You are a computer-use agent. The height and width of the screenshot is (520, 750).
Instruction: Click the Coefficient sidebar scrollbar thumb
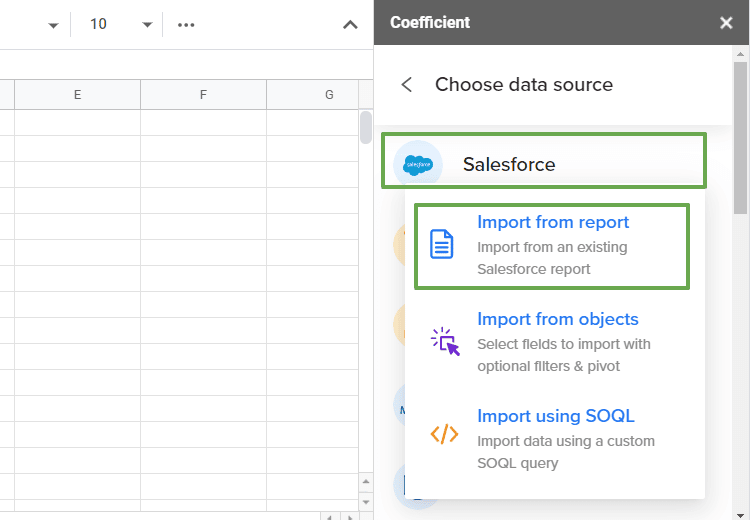(x=740, y=138)
